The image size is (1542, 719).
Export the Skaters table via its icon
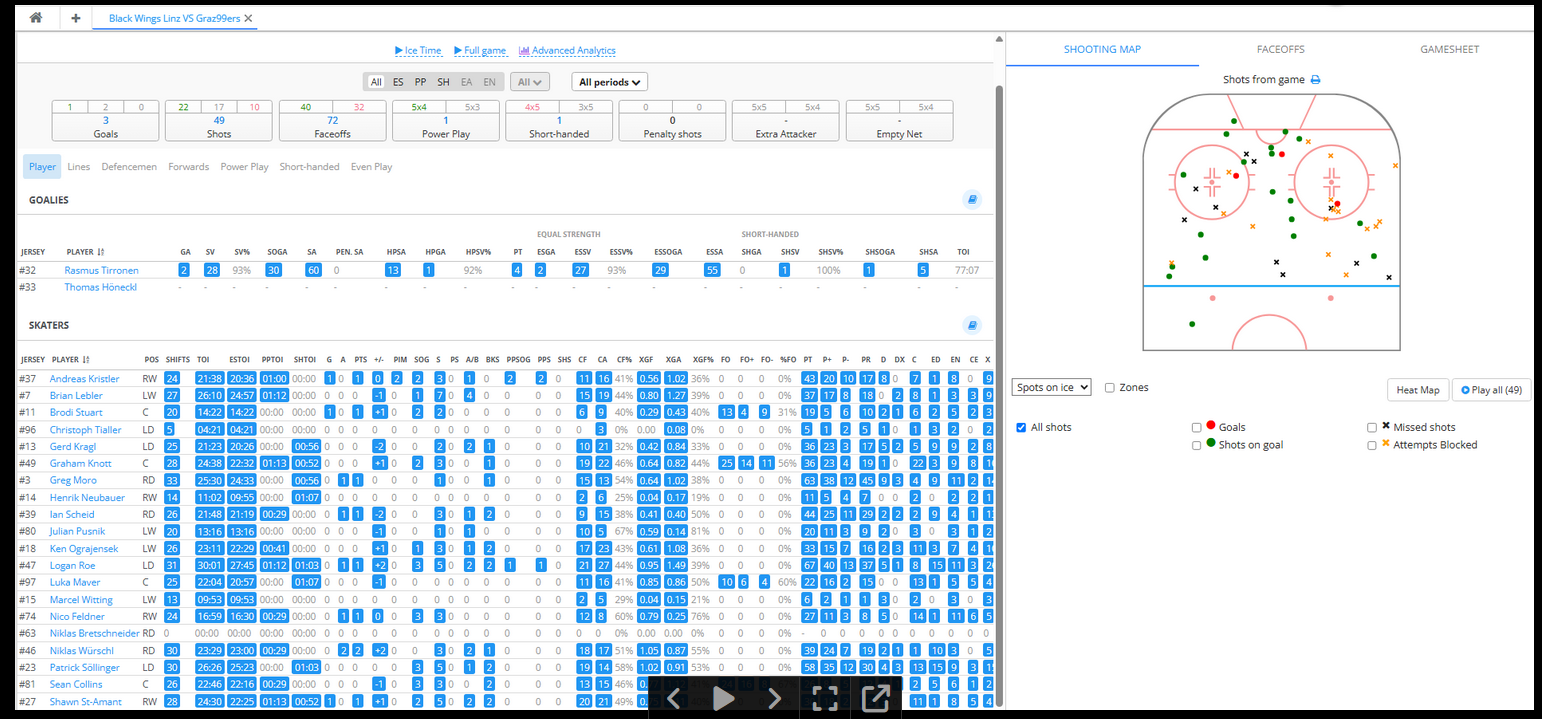click(971, 325)
